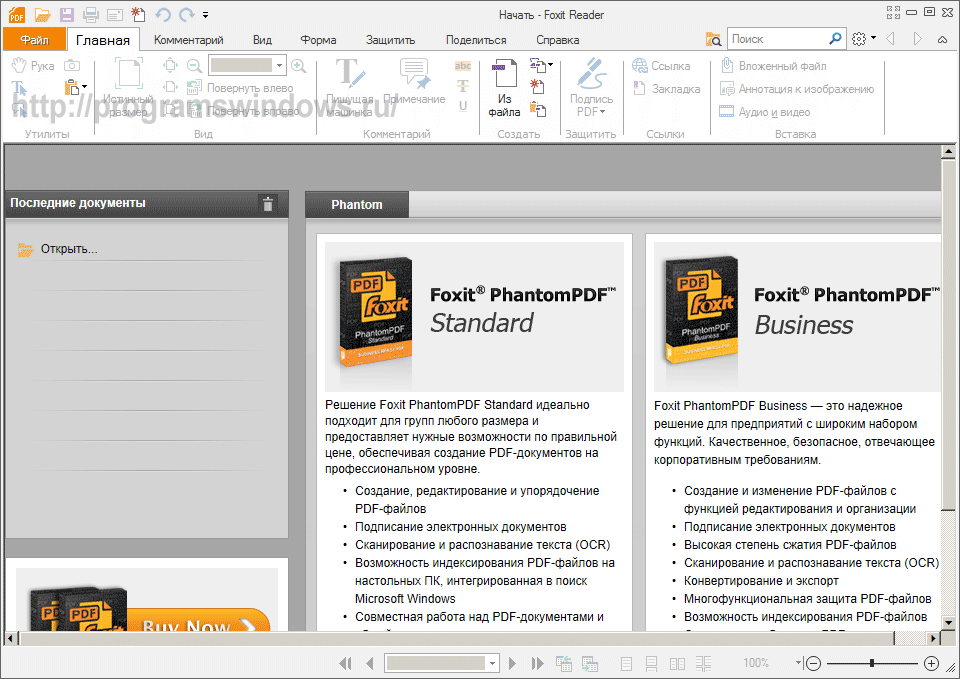Go to last page with double-arrow icon
Viewport: 960px width, 679px height.
[x=538, y=663]
